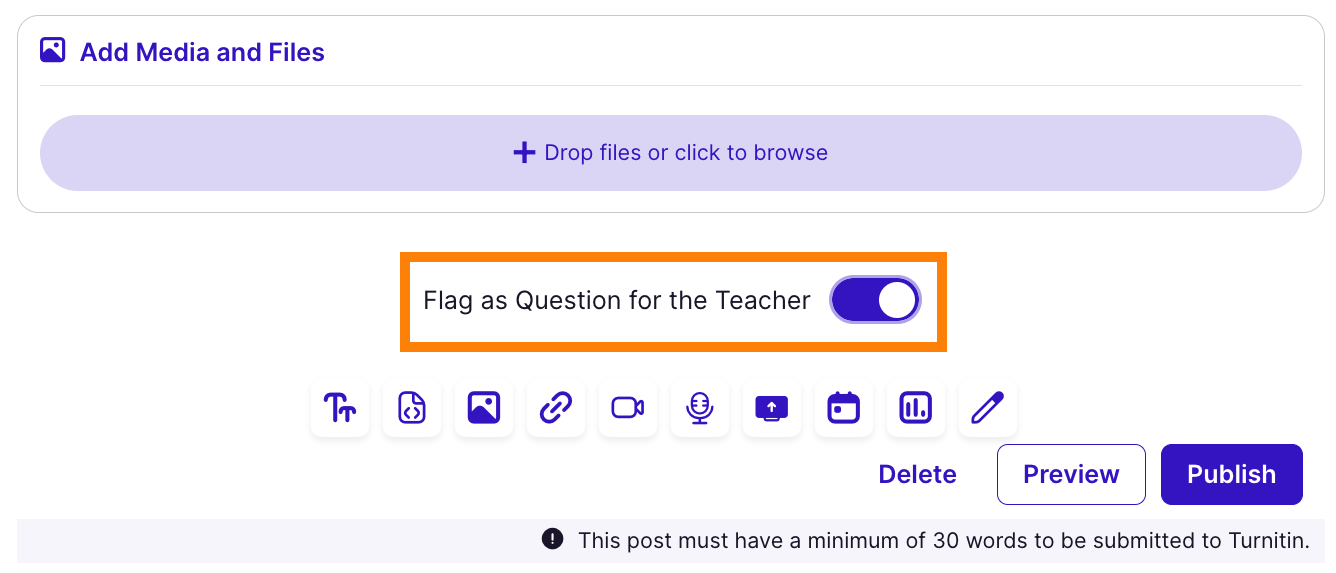The width and height of the screenshot is (1336, 573).
Task: Click the picture icon beside Add Media heading
Action: point(52,50)
